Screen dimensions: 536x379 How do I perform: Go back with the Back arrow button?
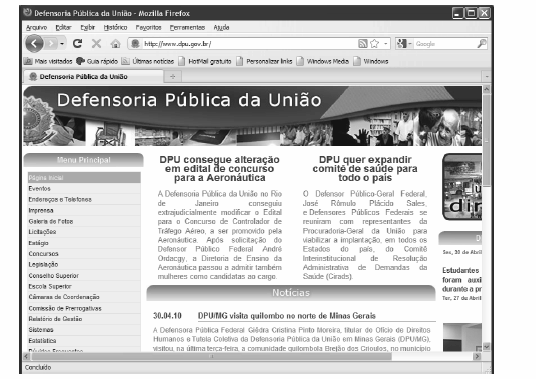click(x=34, y=43)
